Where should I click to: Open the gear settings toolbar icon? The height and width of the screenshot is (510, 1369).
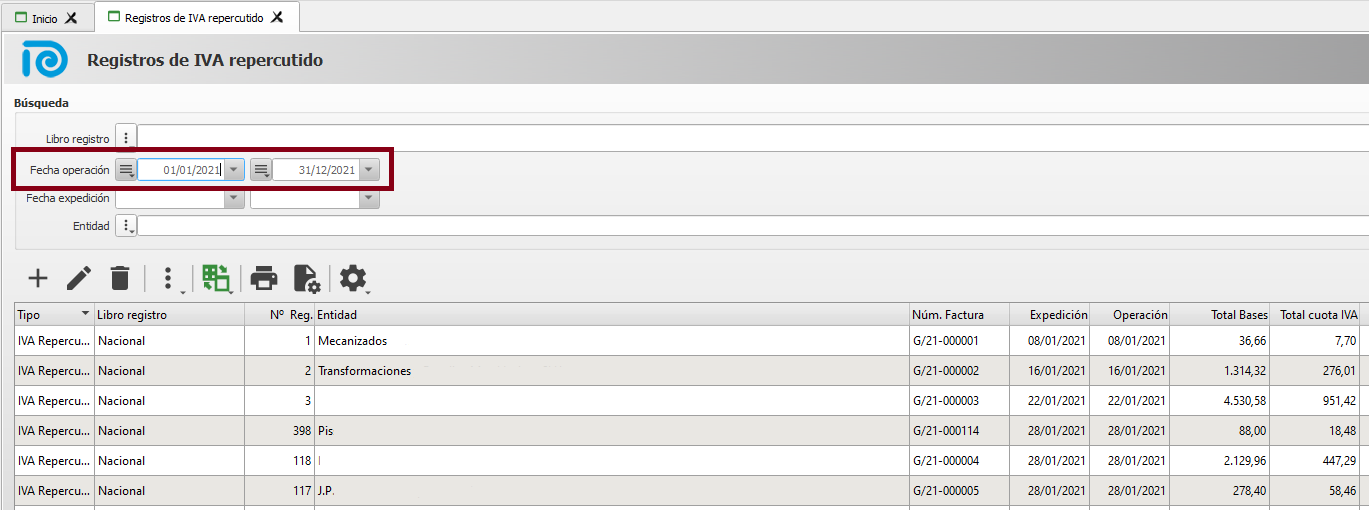point(353,278)
